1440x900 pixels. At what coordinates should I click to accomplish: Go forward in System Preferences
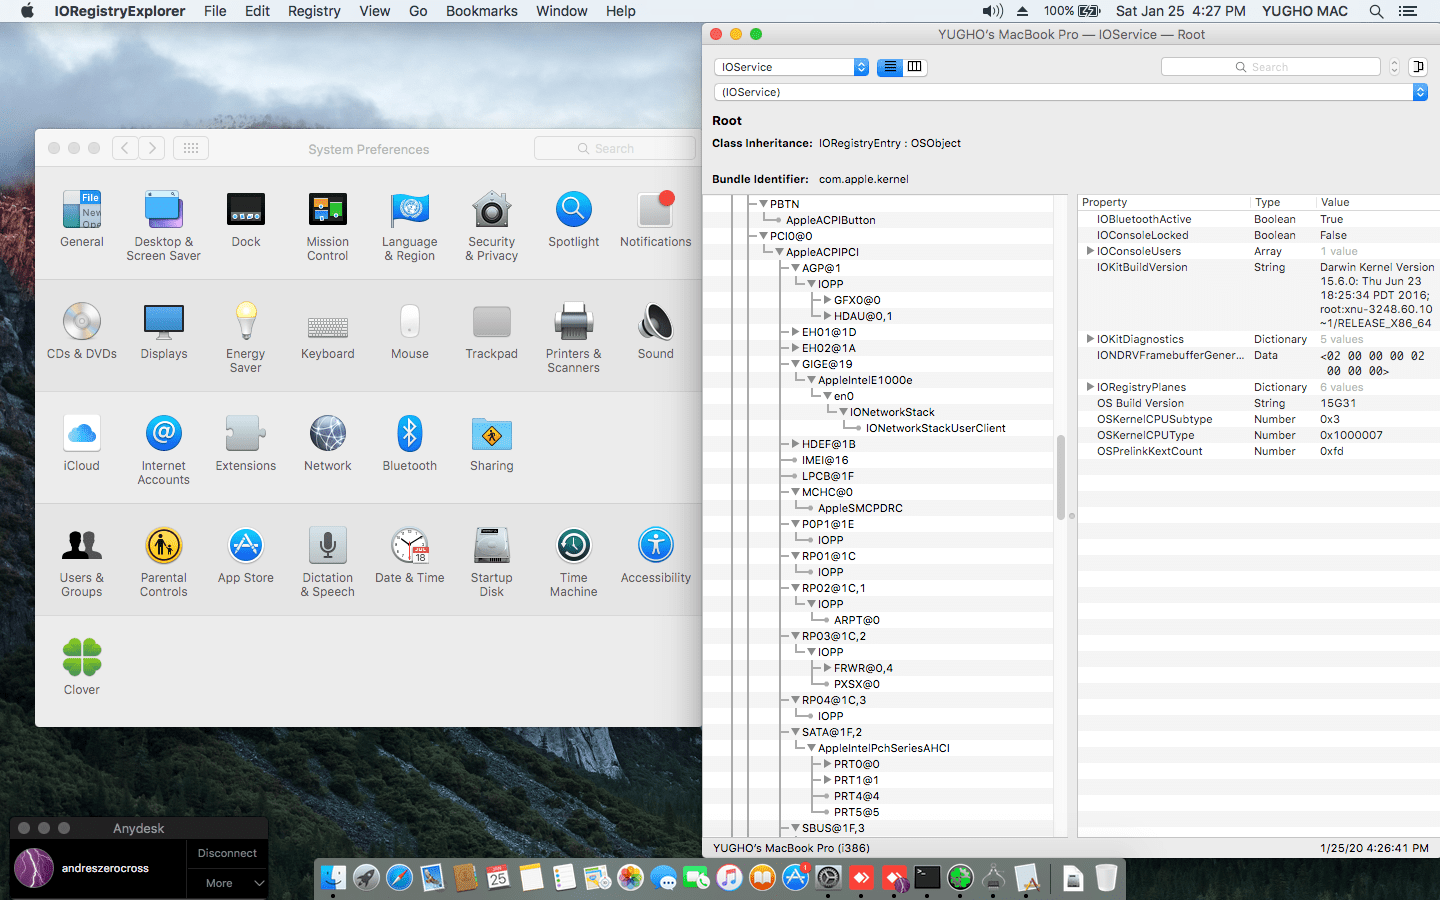coord(152,148)
